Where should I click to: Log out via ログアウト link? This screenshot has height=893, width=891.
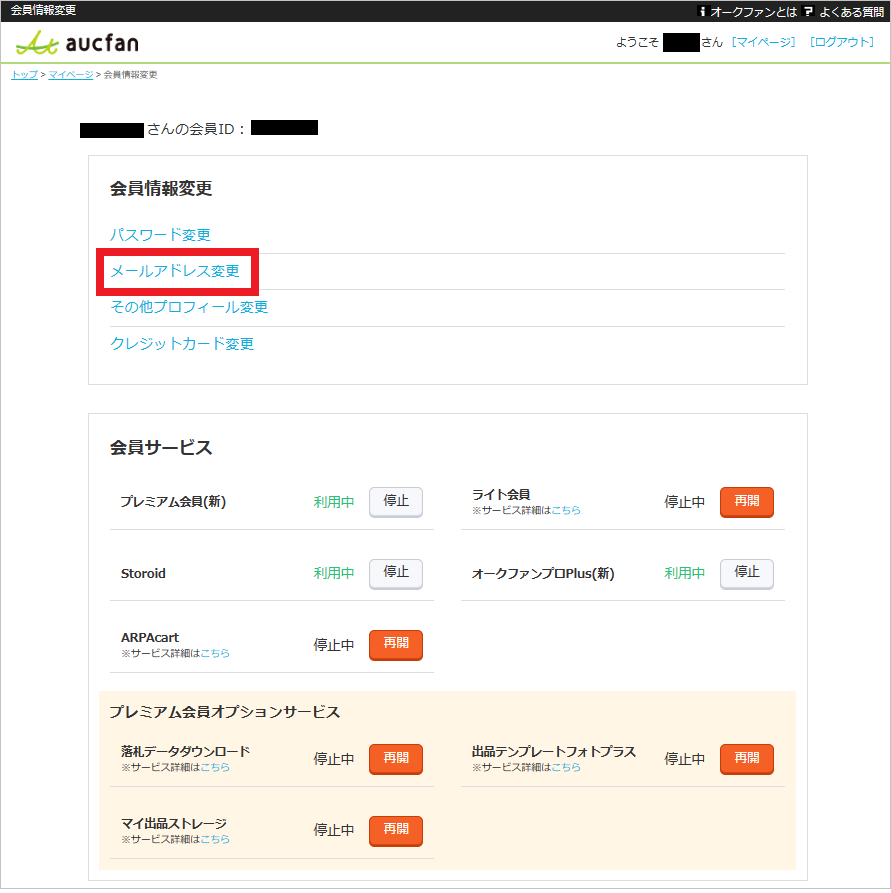pyautogui.click(x=844, y=43)
